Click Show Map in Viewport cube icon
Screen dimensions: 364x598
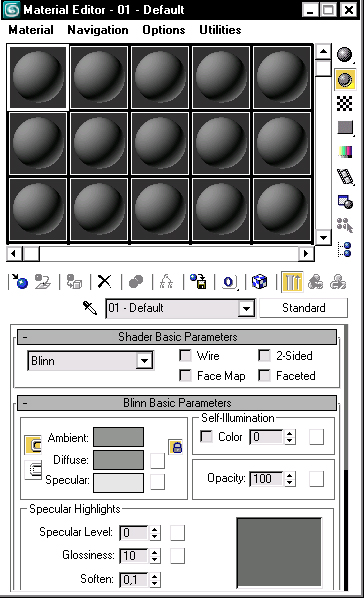[259, 282]
